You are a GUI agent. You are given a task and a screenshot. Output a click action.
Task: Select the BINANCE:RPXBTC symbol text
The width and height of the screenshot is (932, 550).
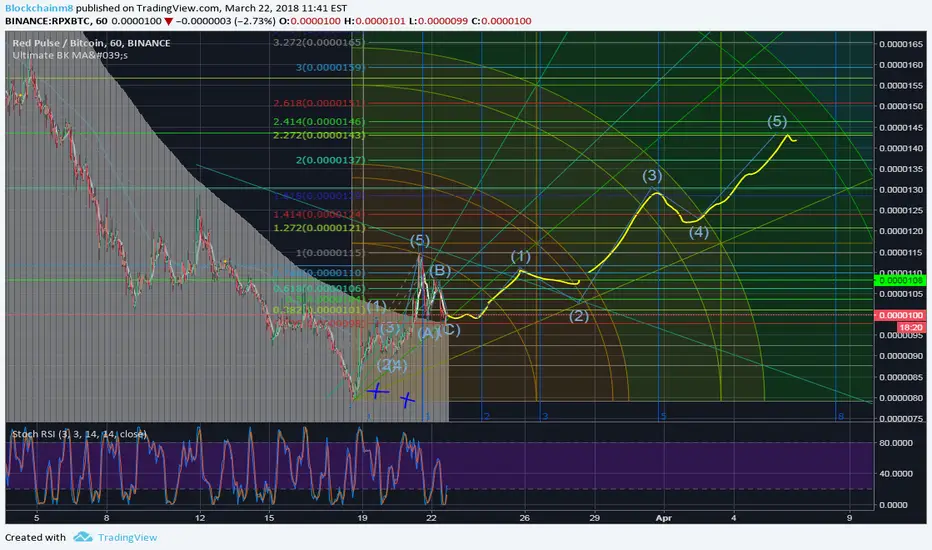[x=48, y=21]
